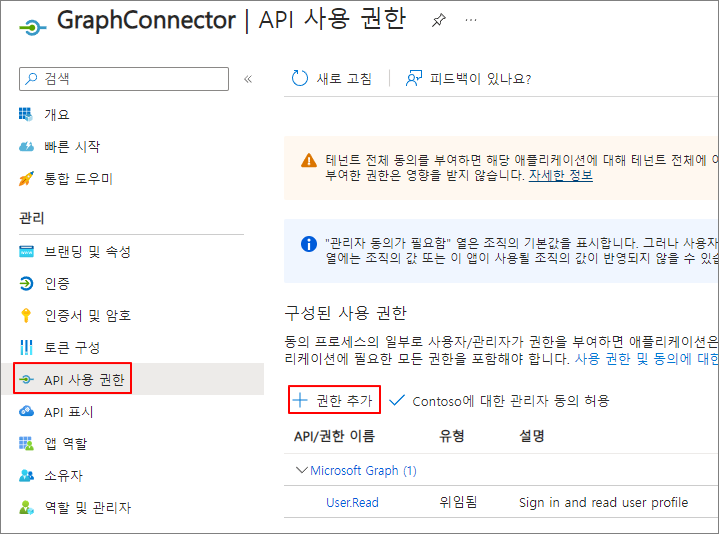The image size is (719, 534).
Task: Click the API 사용 권한 connector icon
Action: click(x=26, y=380)
